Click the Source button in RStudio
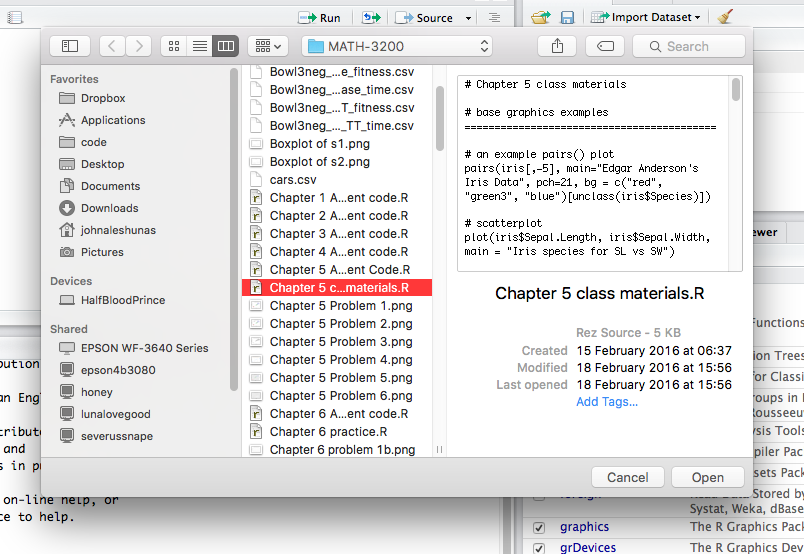The height and width of the screenshot is (554, 804). click(424, 18)
